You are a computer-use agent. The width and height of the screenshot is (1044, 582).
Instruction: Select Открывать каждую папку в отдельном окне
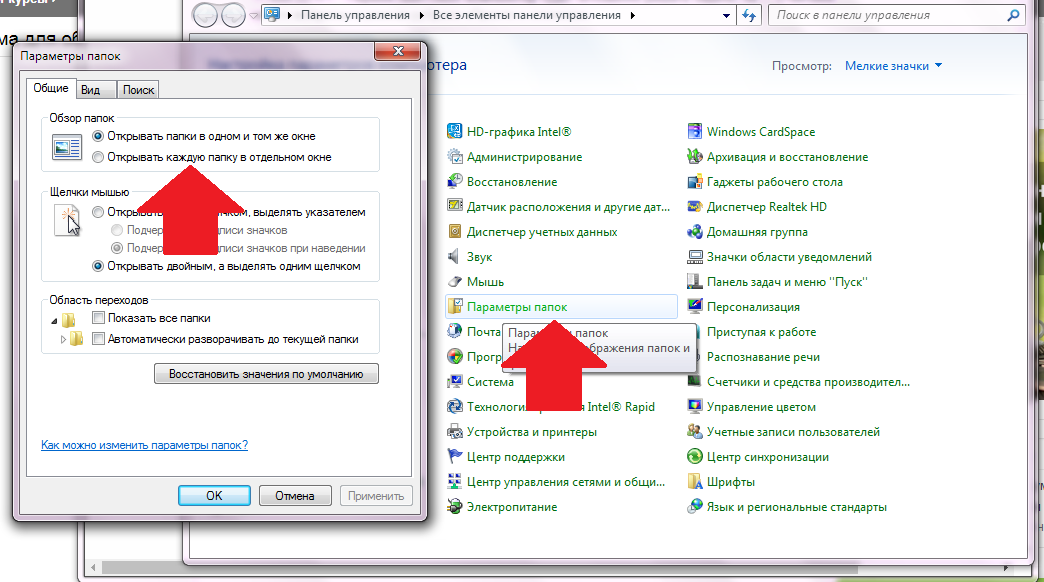[x=98, y=157]
